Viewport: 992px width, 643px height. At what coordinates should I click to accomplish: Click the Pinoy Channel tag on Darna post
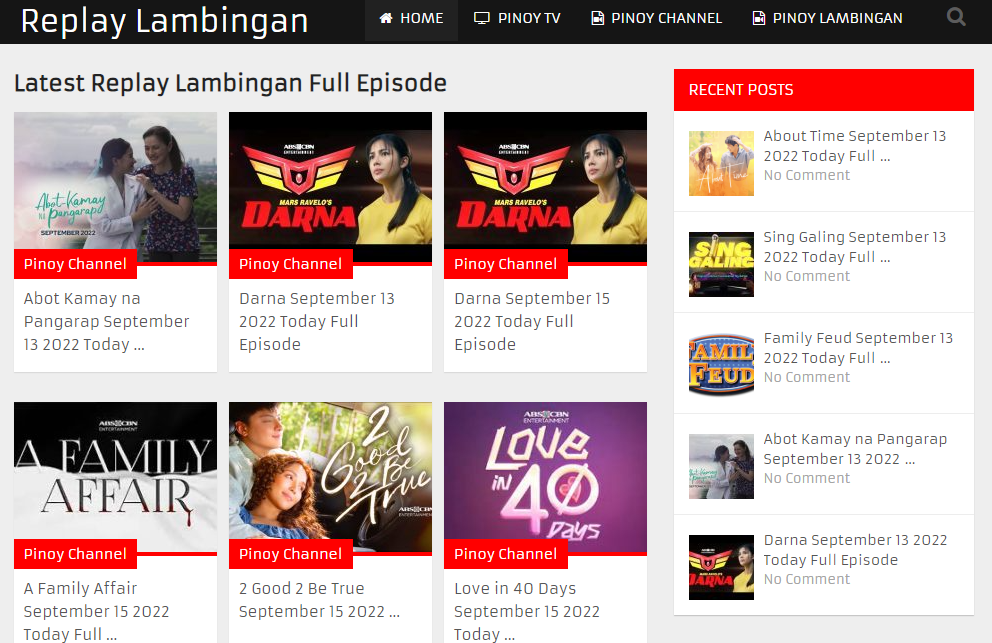pos(290,263)
